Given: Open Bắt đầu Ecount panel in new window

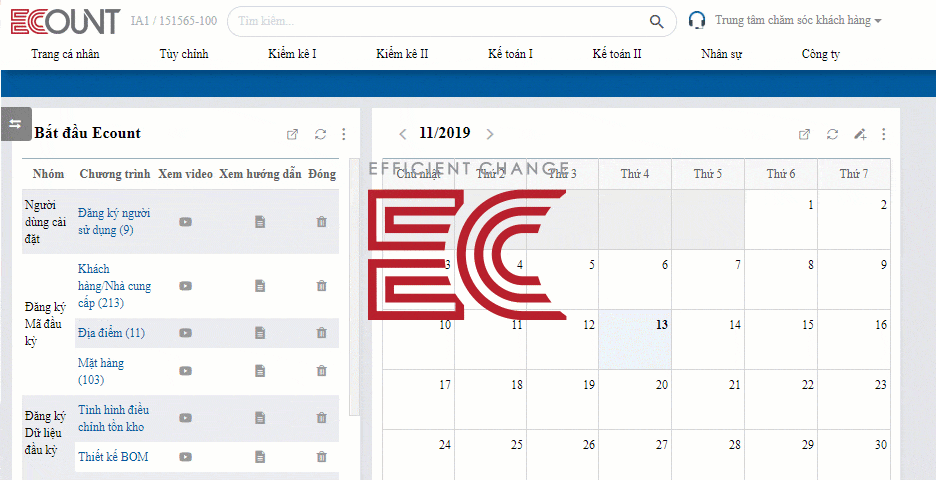Looking at the screenshot, I should [292, 134].
